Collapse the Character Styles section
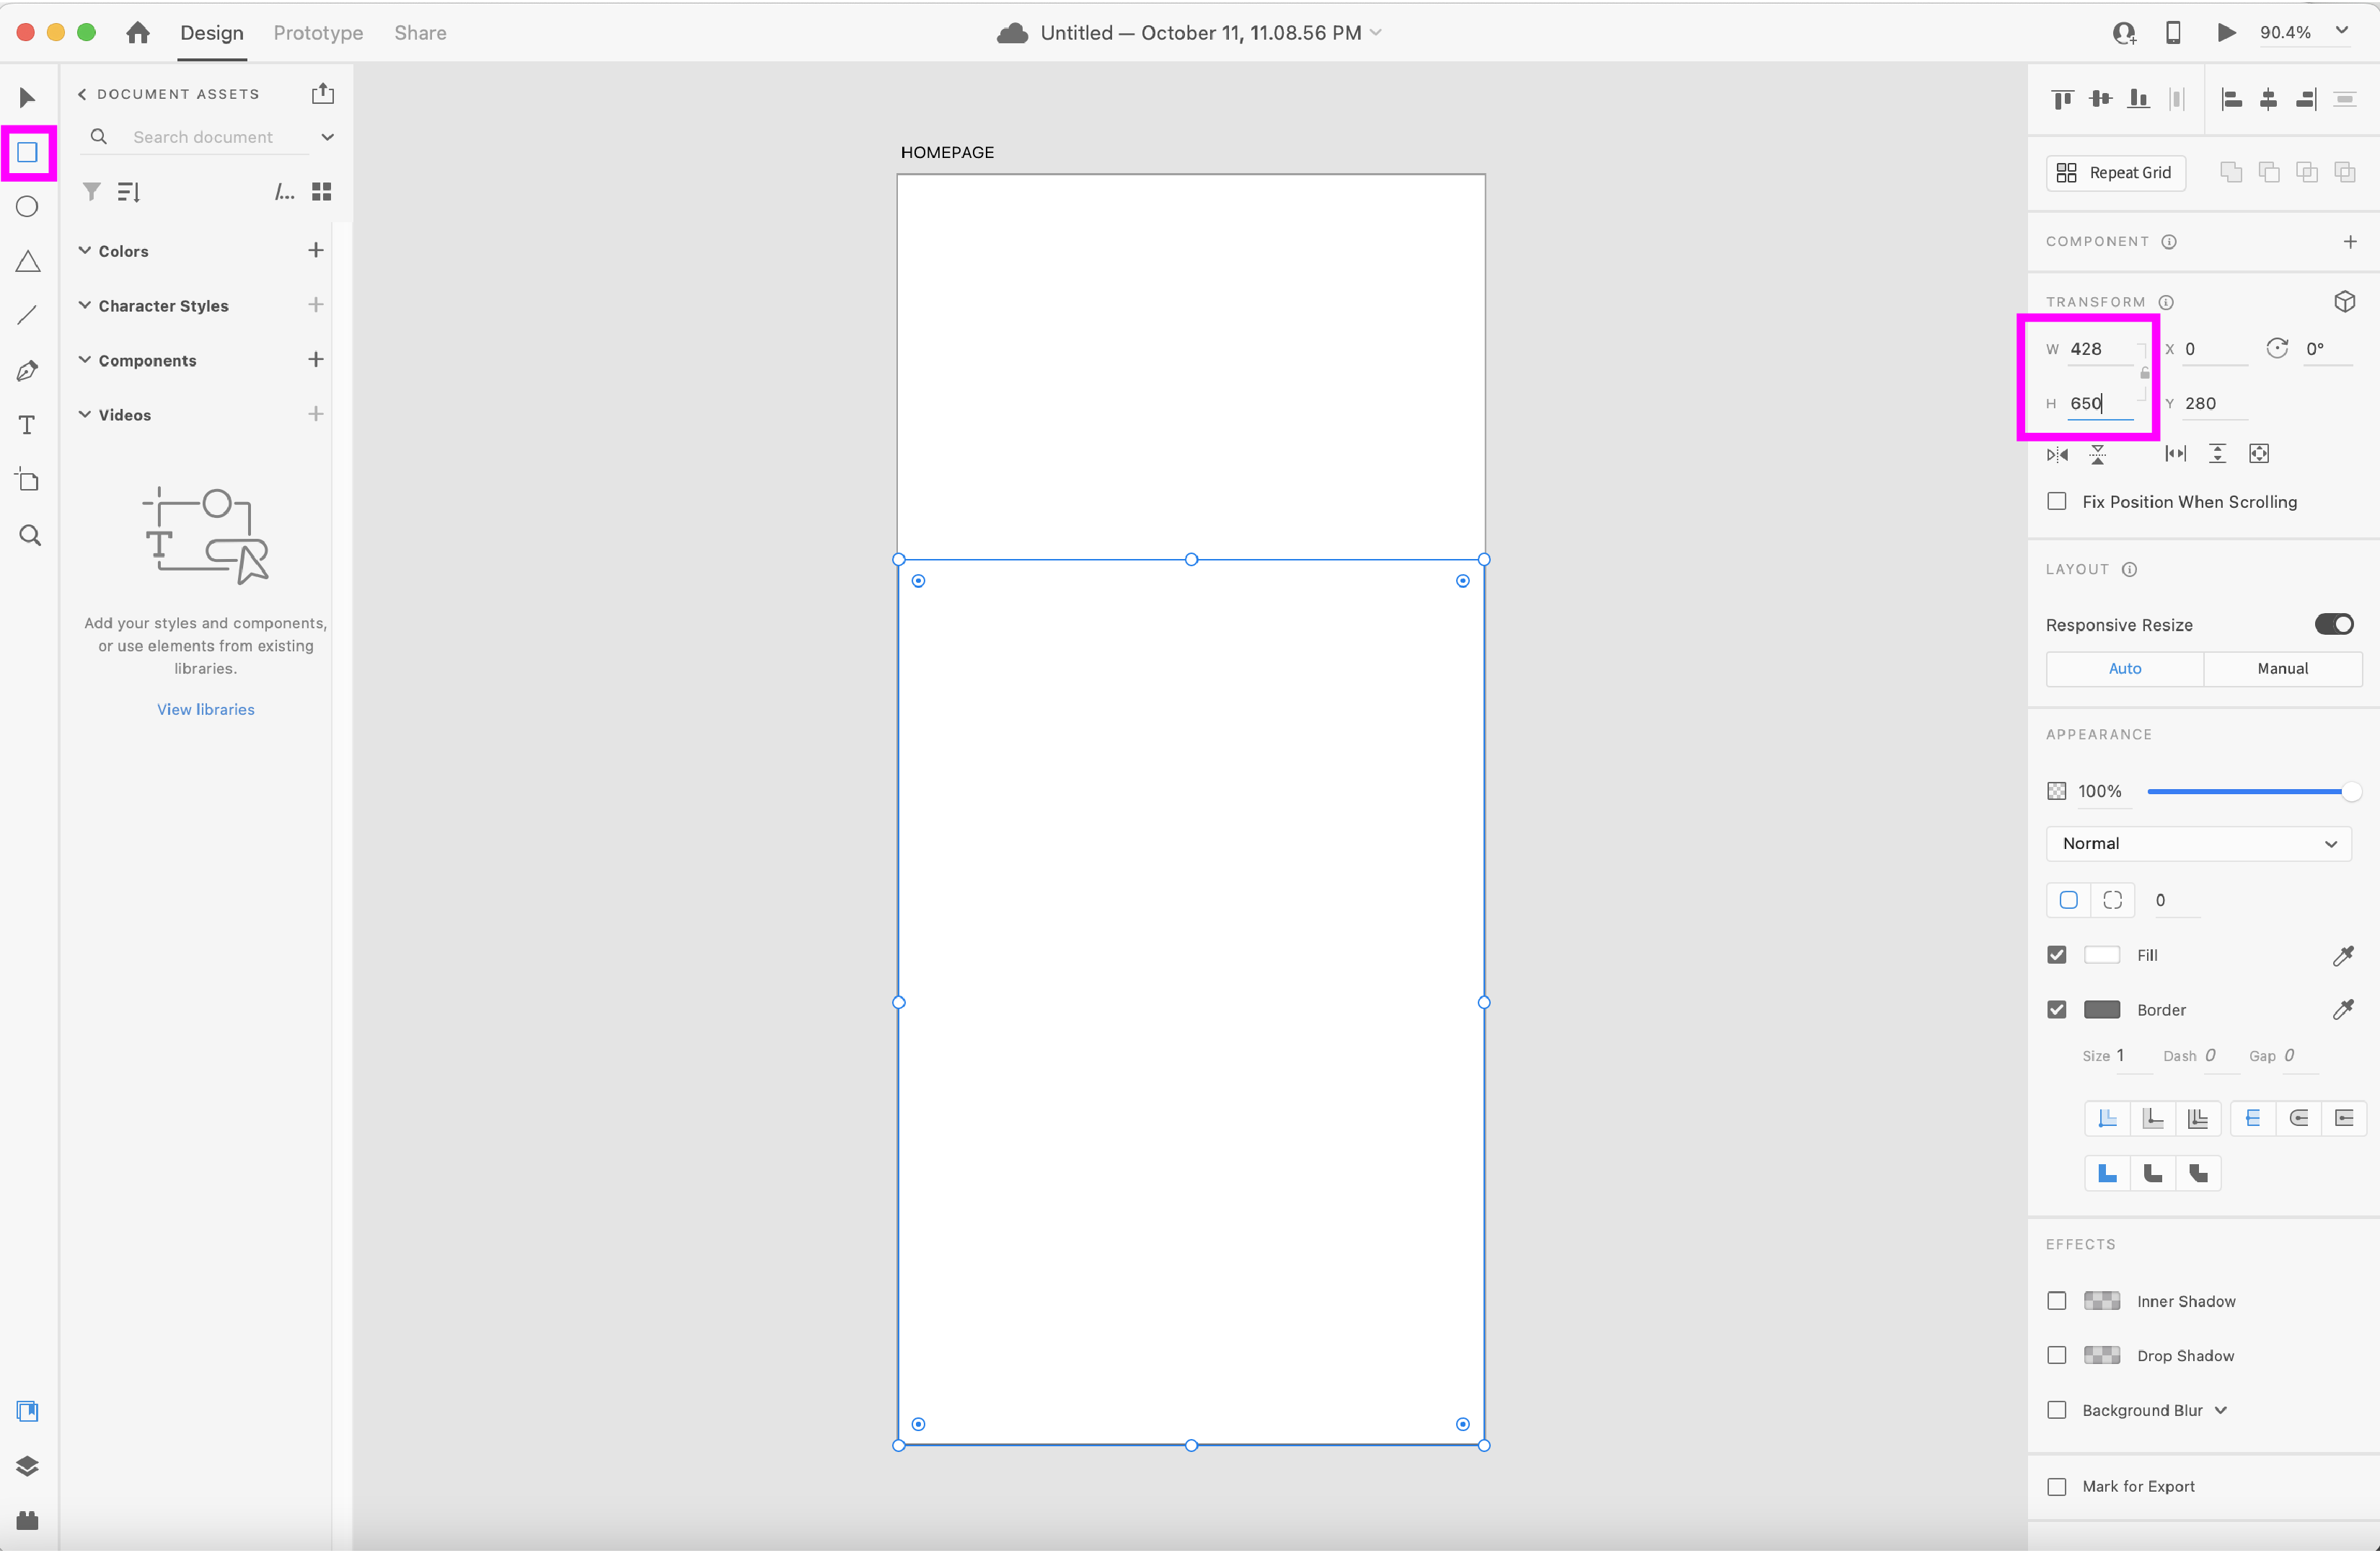The height and width of the screenshot is (1553, 2380). click(x=85, y=306)
